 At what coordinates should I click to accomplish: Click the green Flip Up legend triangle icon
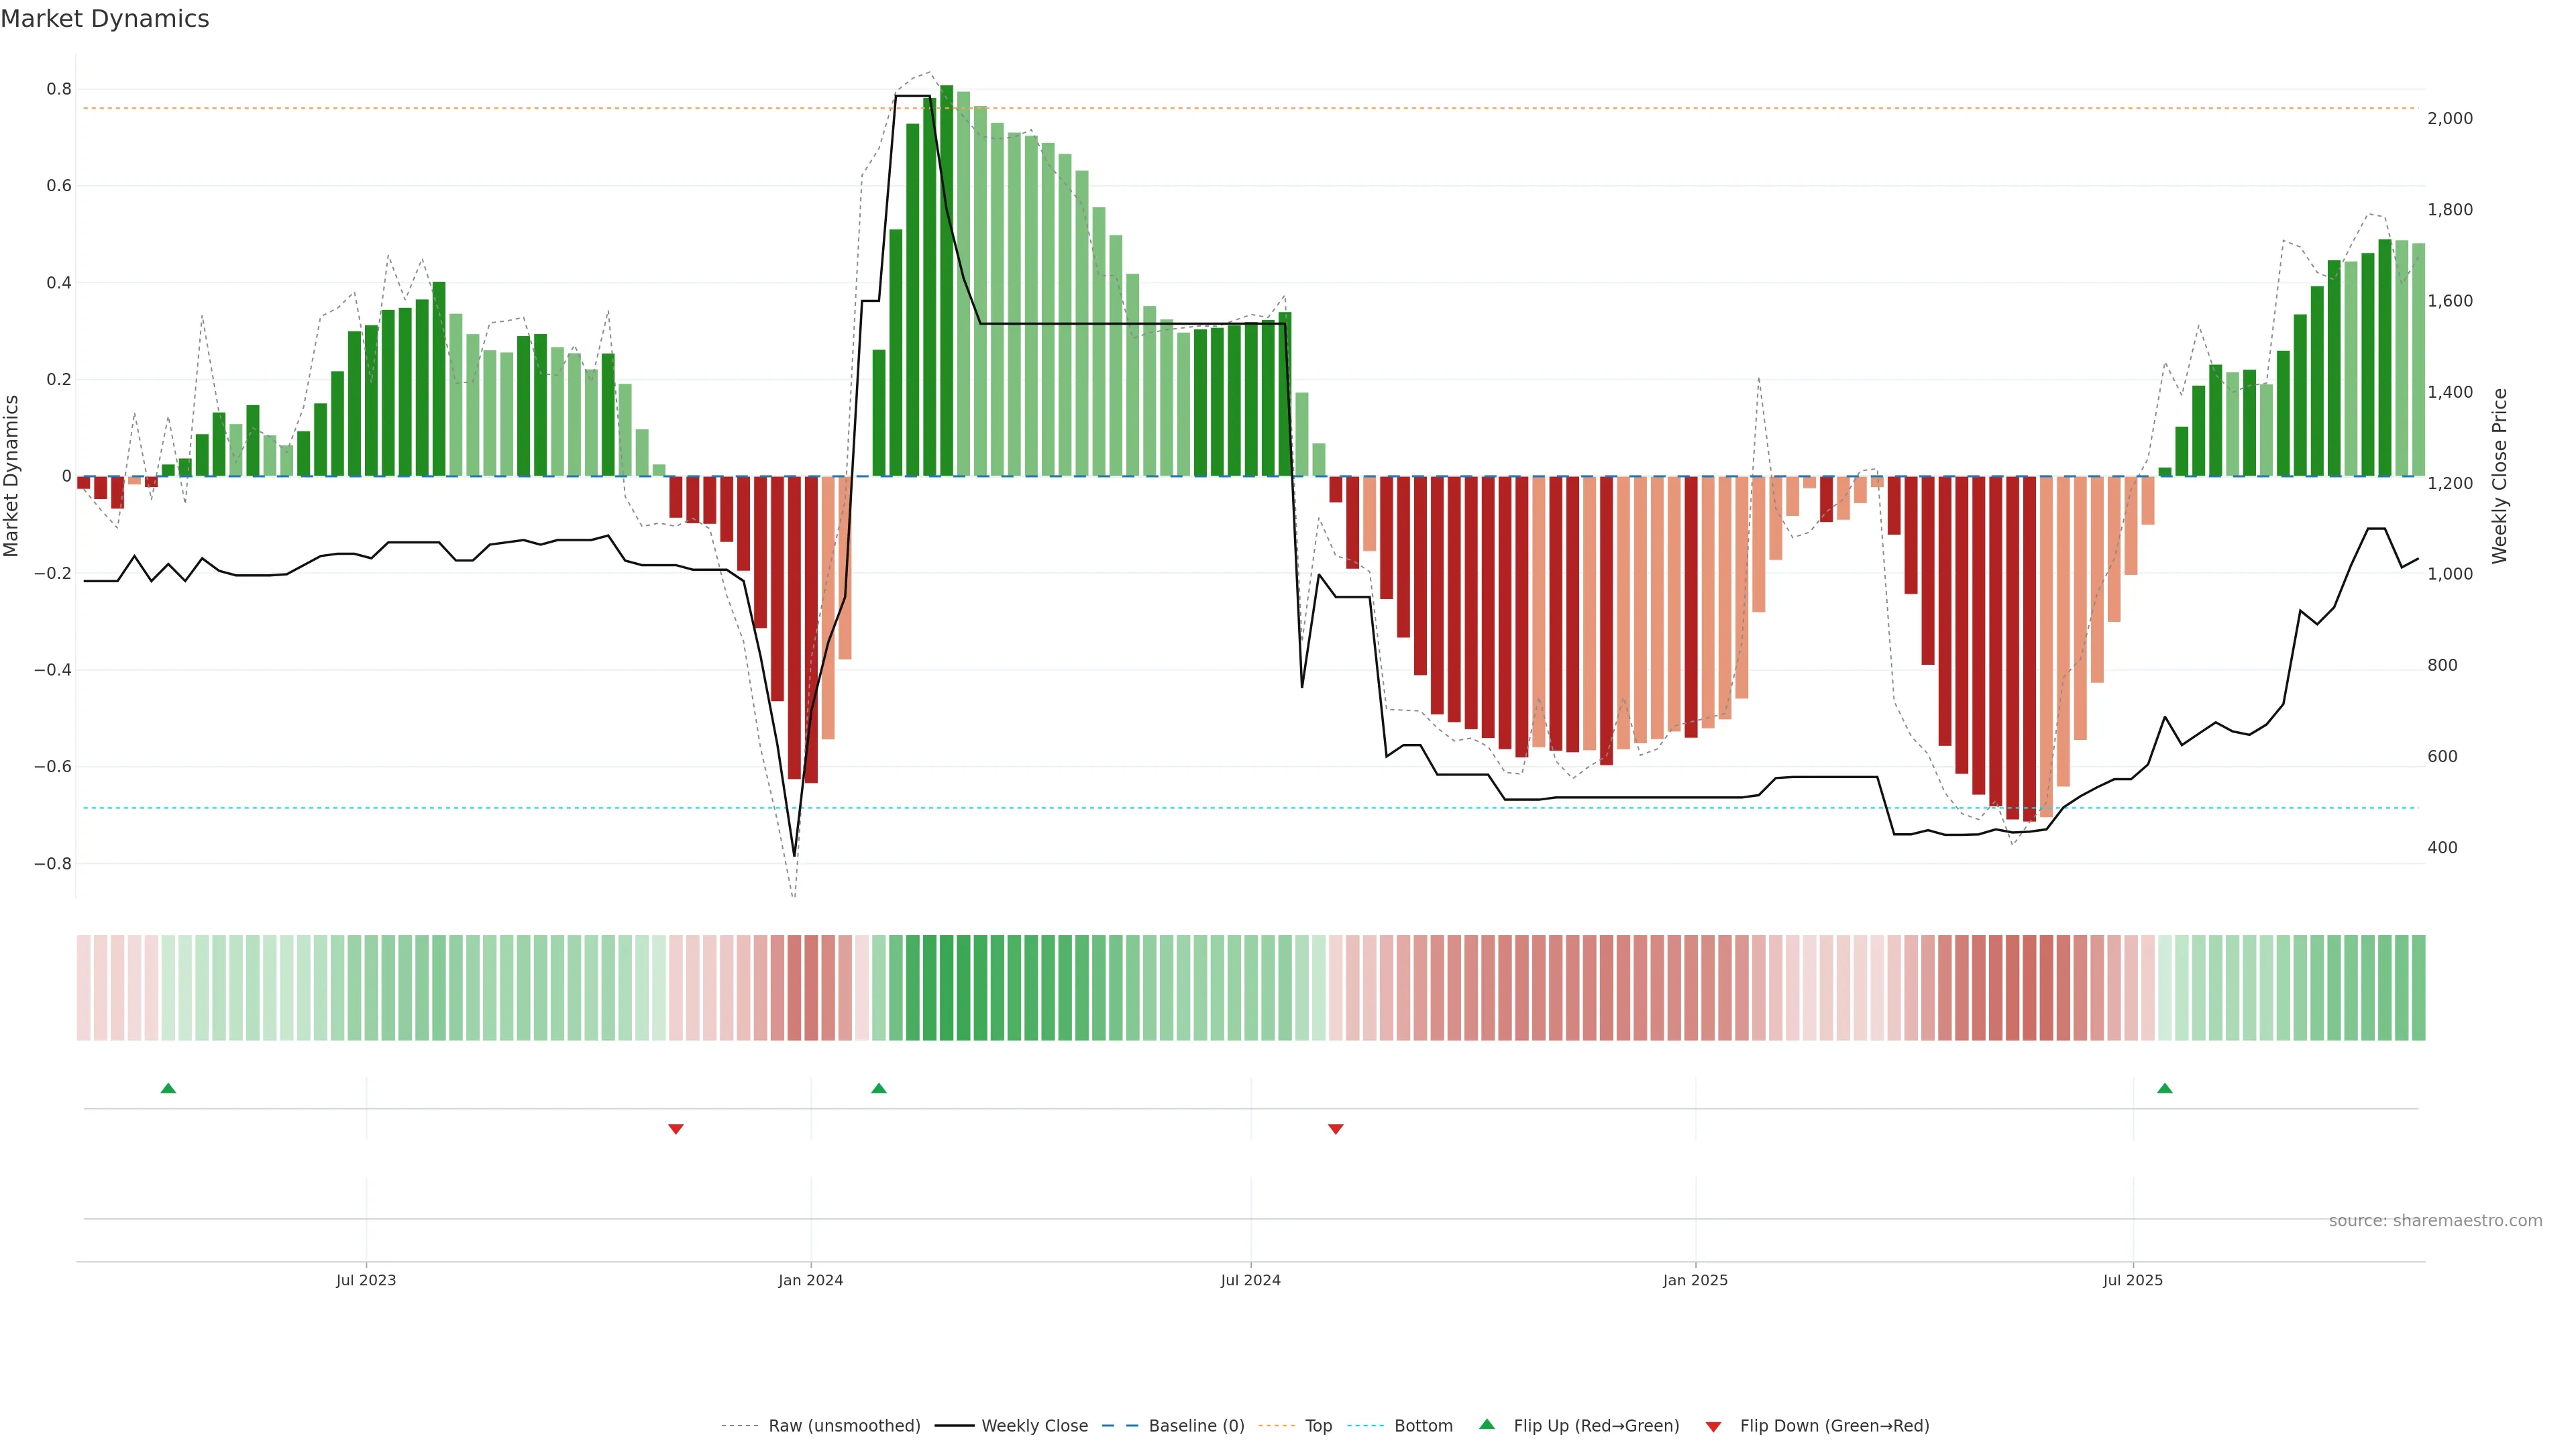pyautogui.click(x=1486, y=1424)
